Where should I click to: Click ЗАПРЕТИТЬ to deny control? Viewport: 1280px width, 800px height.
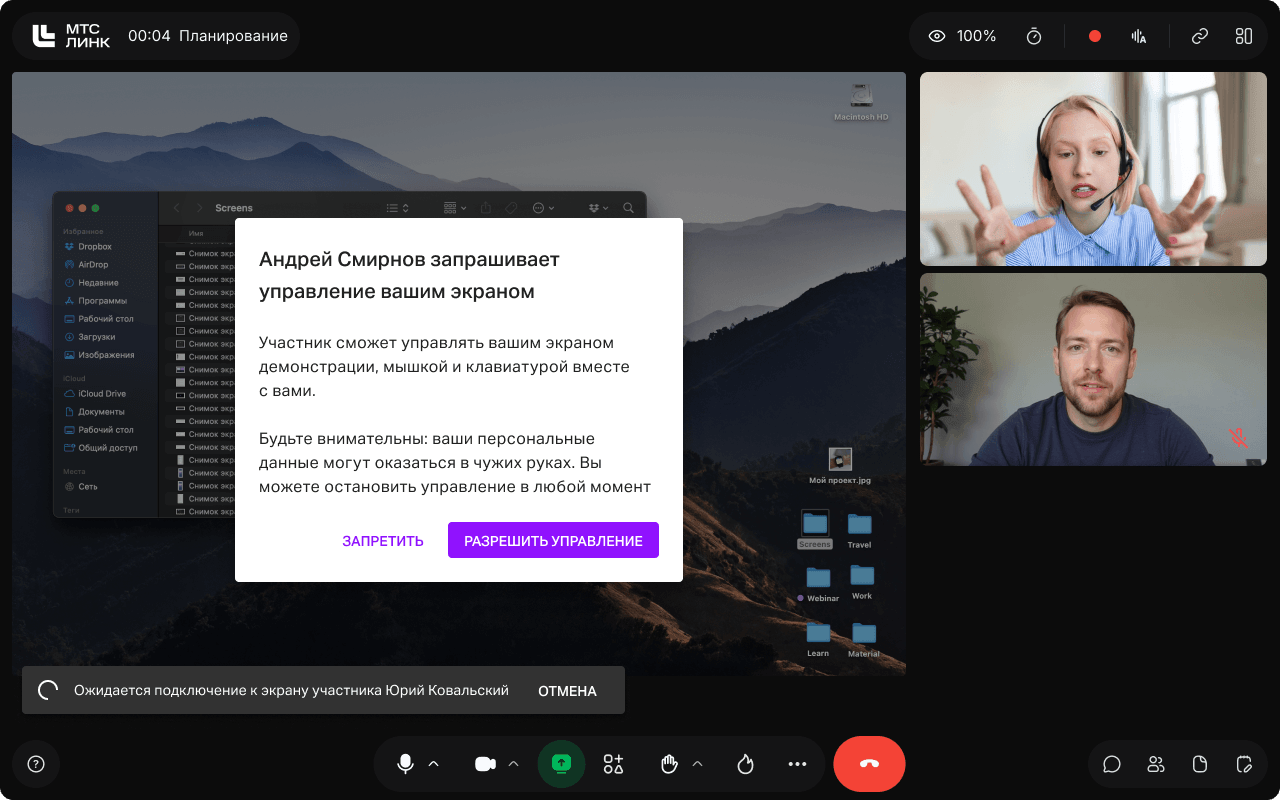pos(383,541)
